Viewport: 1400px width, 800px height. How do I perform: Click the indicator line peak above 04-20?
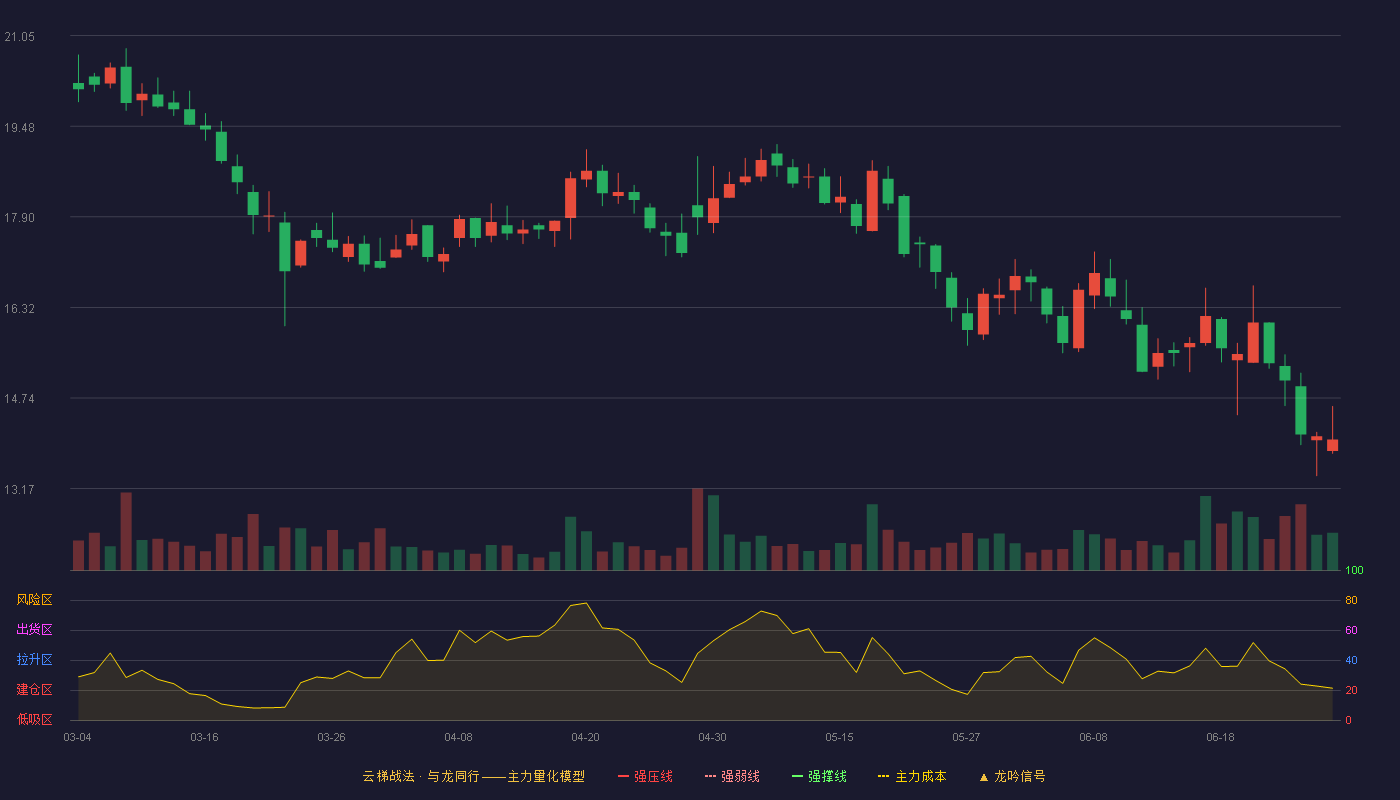pos(586,603)
